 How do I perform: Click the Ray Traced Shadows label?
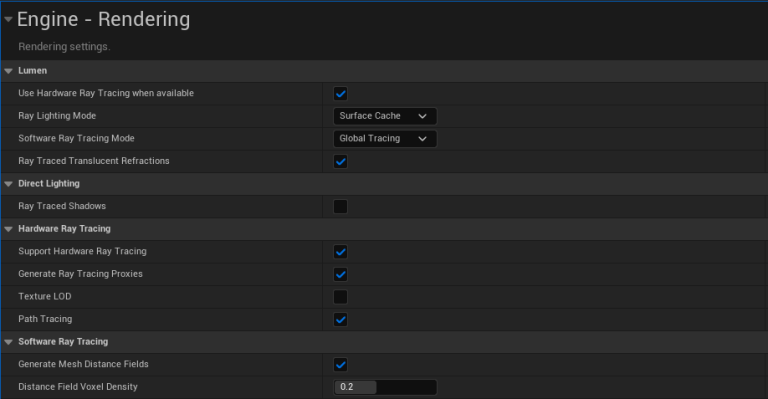point(62,206)
